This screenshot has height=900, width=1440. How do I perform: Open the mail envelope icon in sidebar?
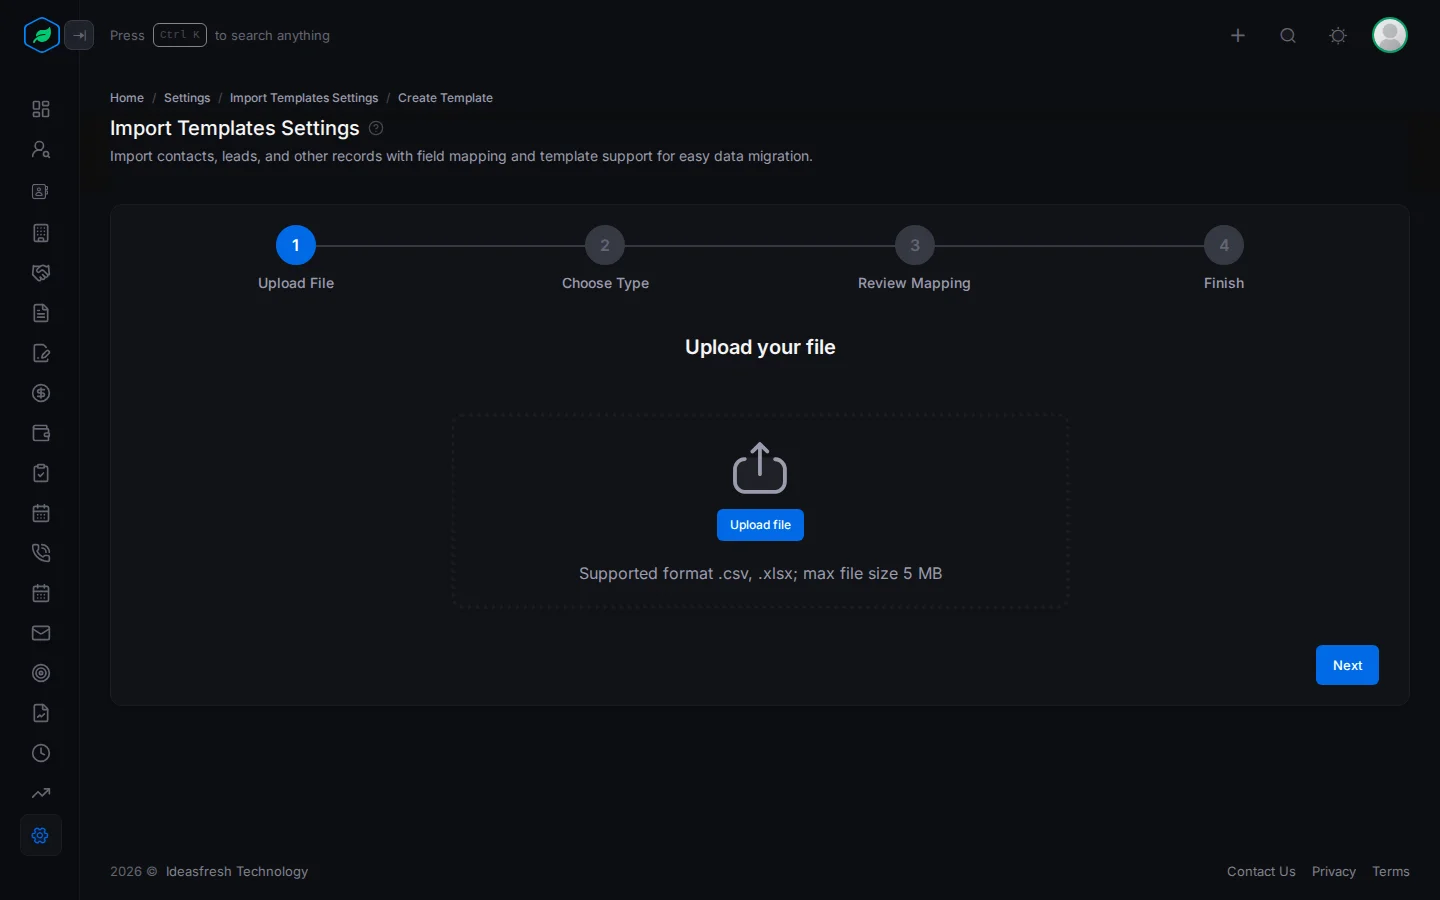coord(41,633)
